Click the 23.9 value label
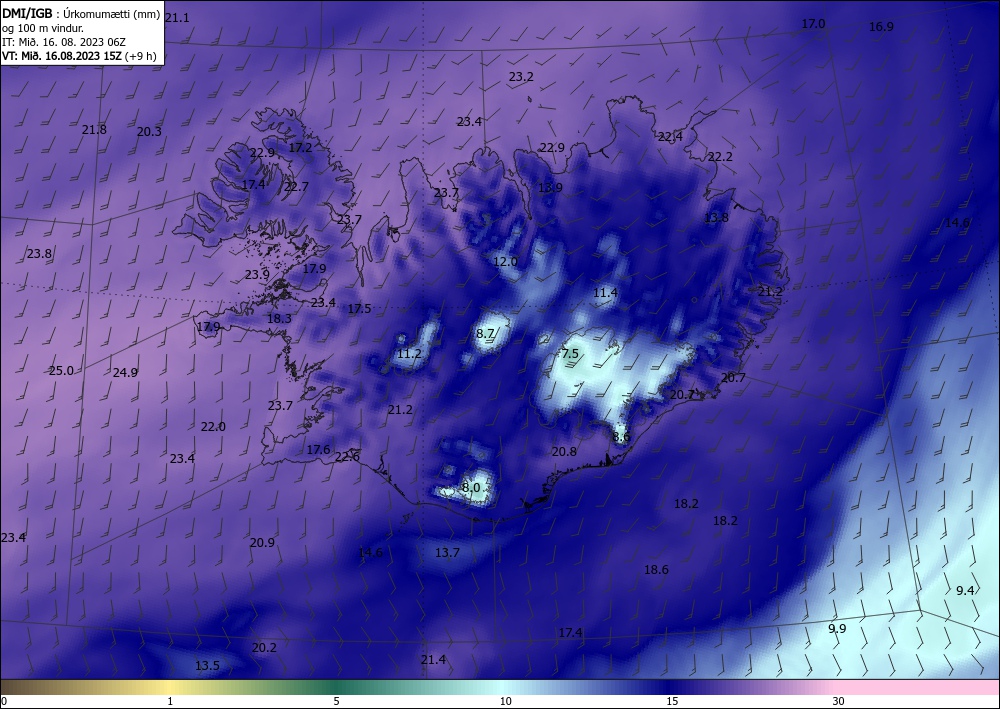This screenshot has width=1000, height=709. (x=257, y=275)
